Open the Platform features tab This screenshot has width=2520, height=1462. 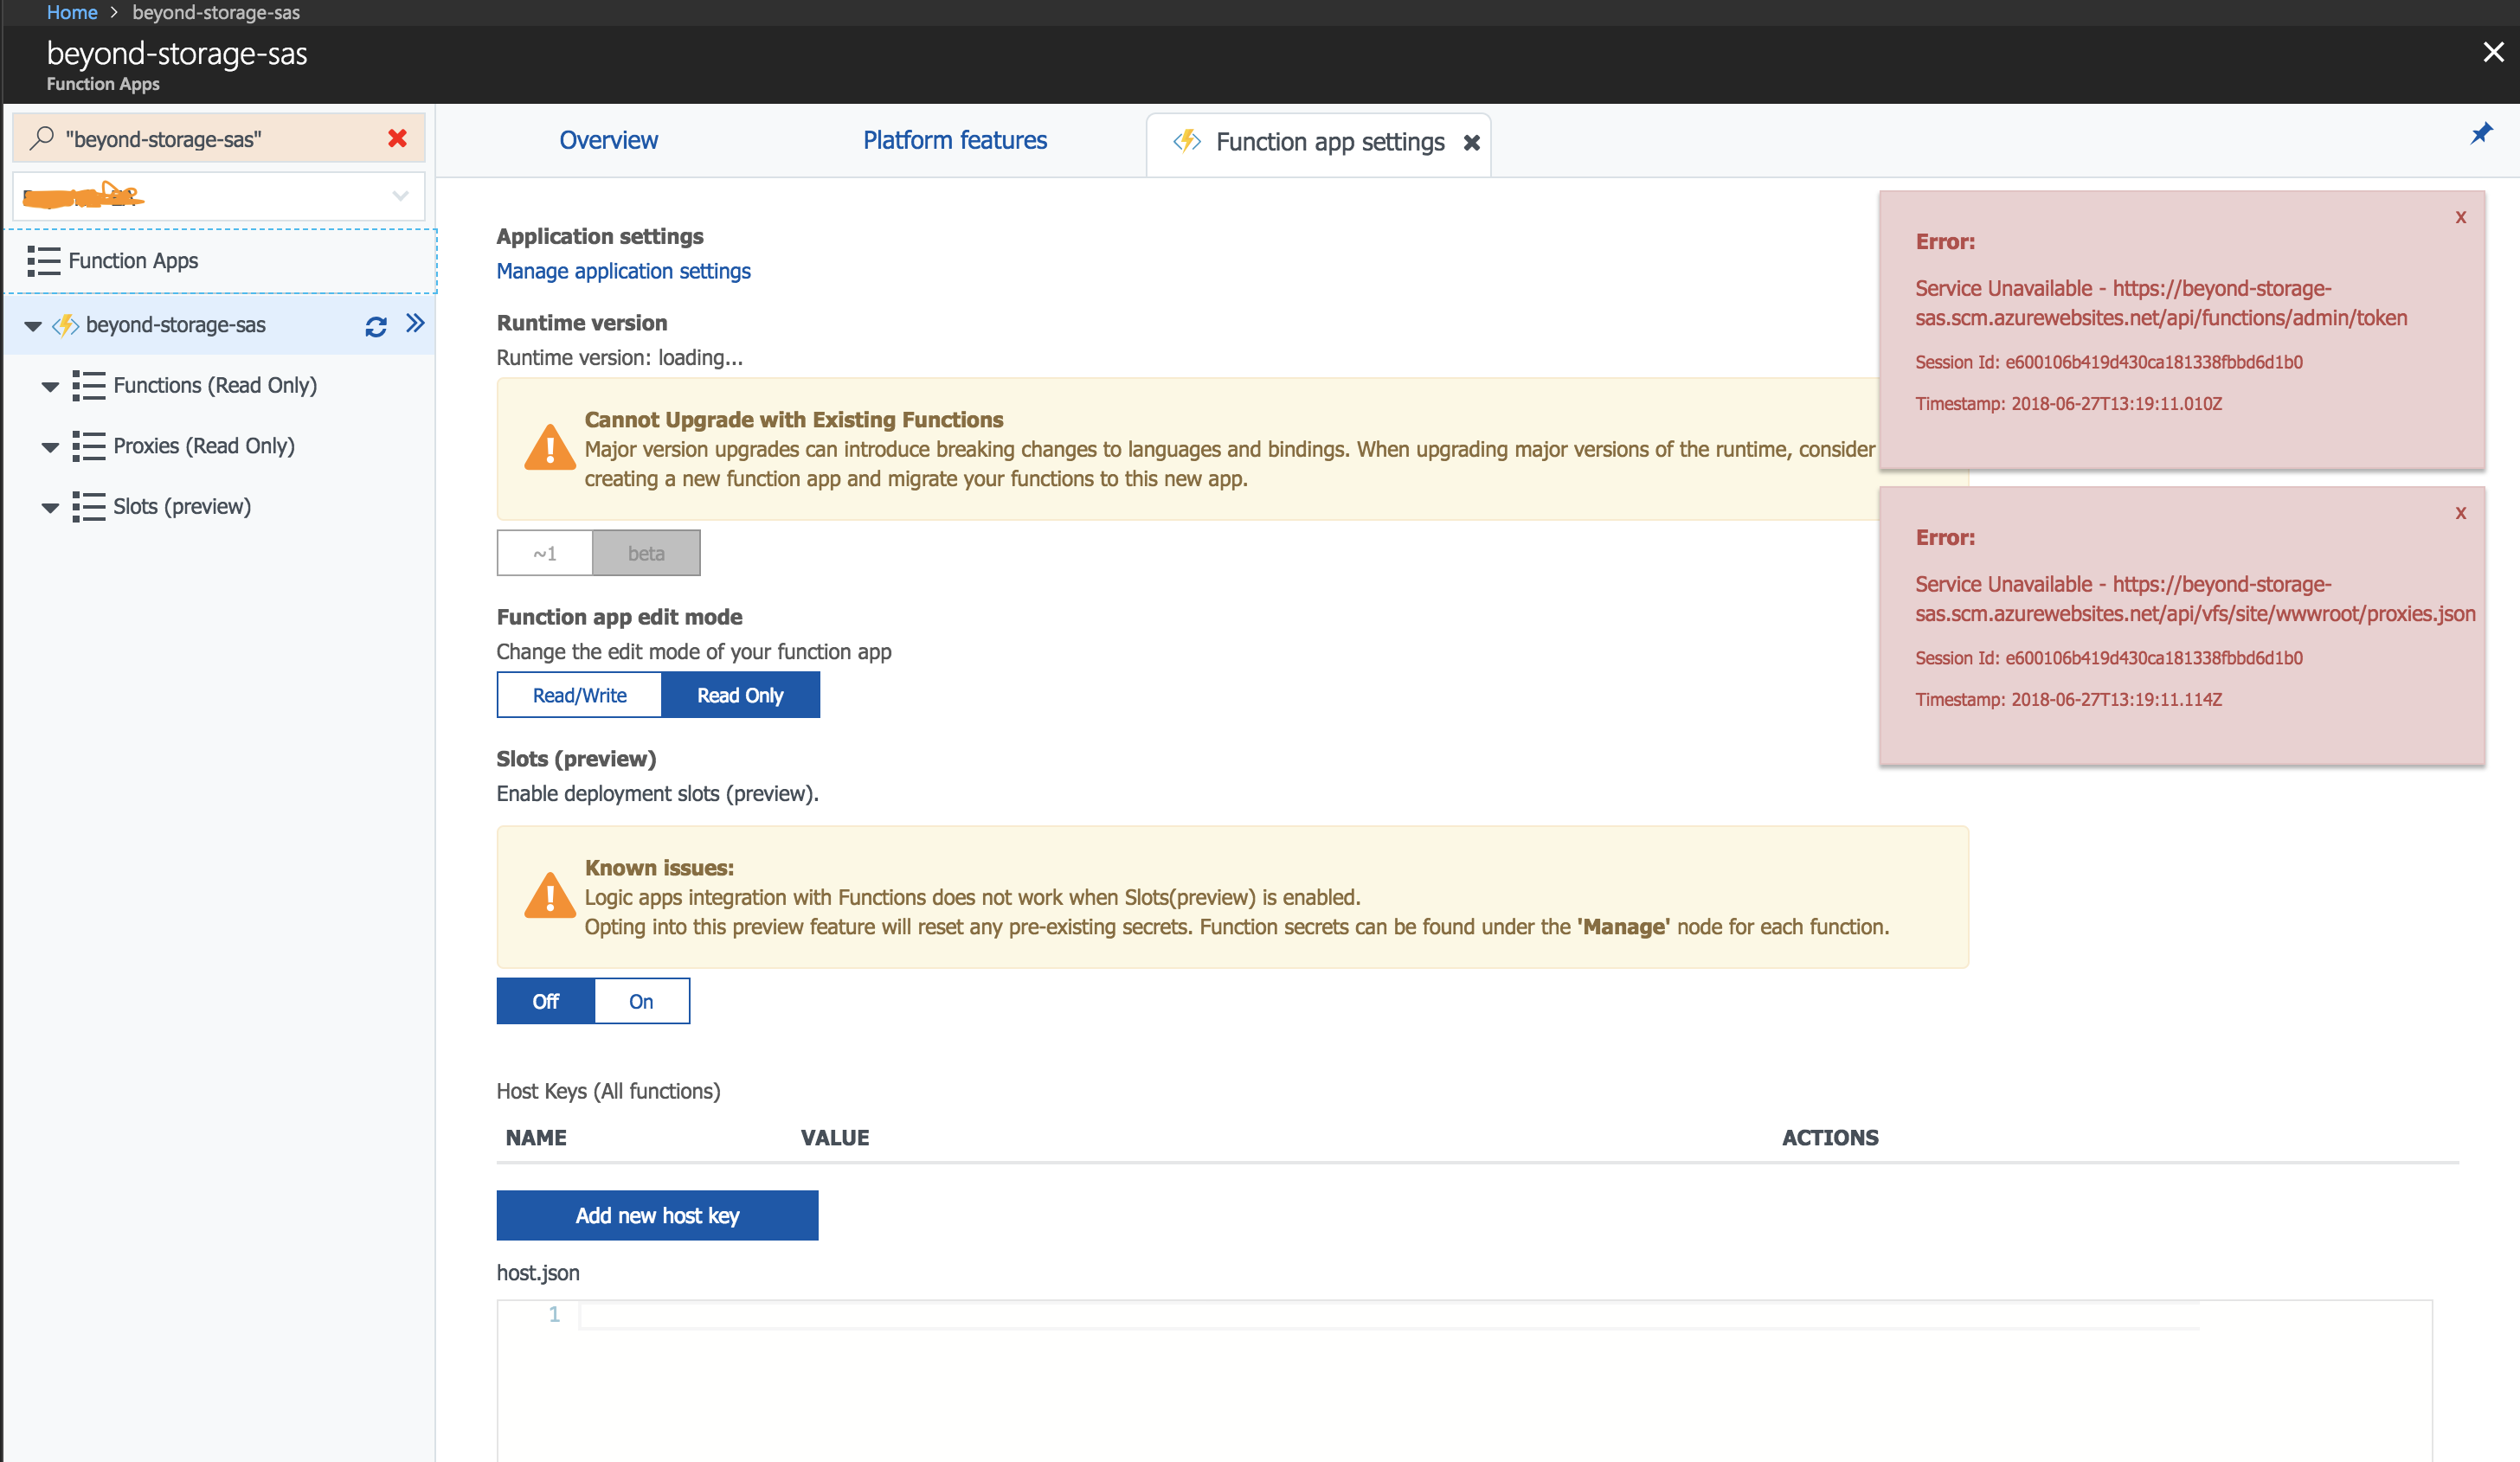(x=954, y=140)
